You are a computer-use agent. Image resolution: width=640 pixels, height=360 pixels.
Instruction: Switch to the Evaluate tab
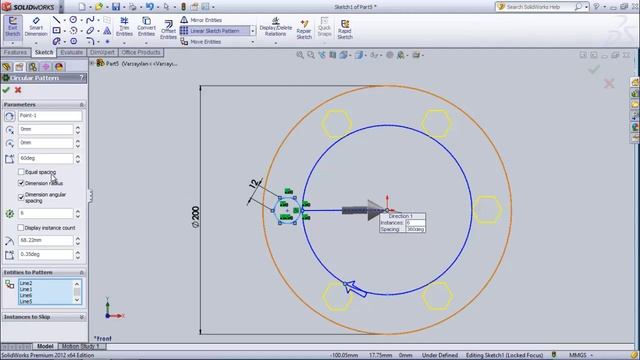coord(71,52)
